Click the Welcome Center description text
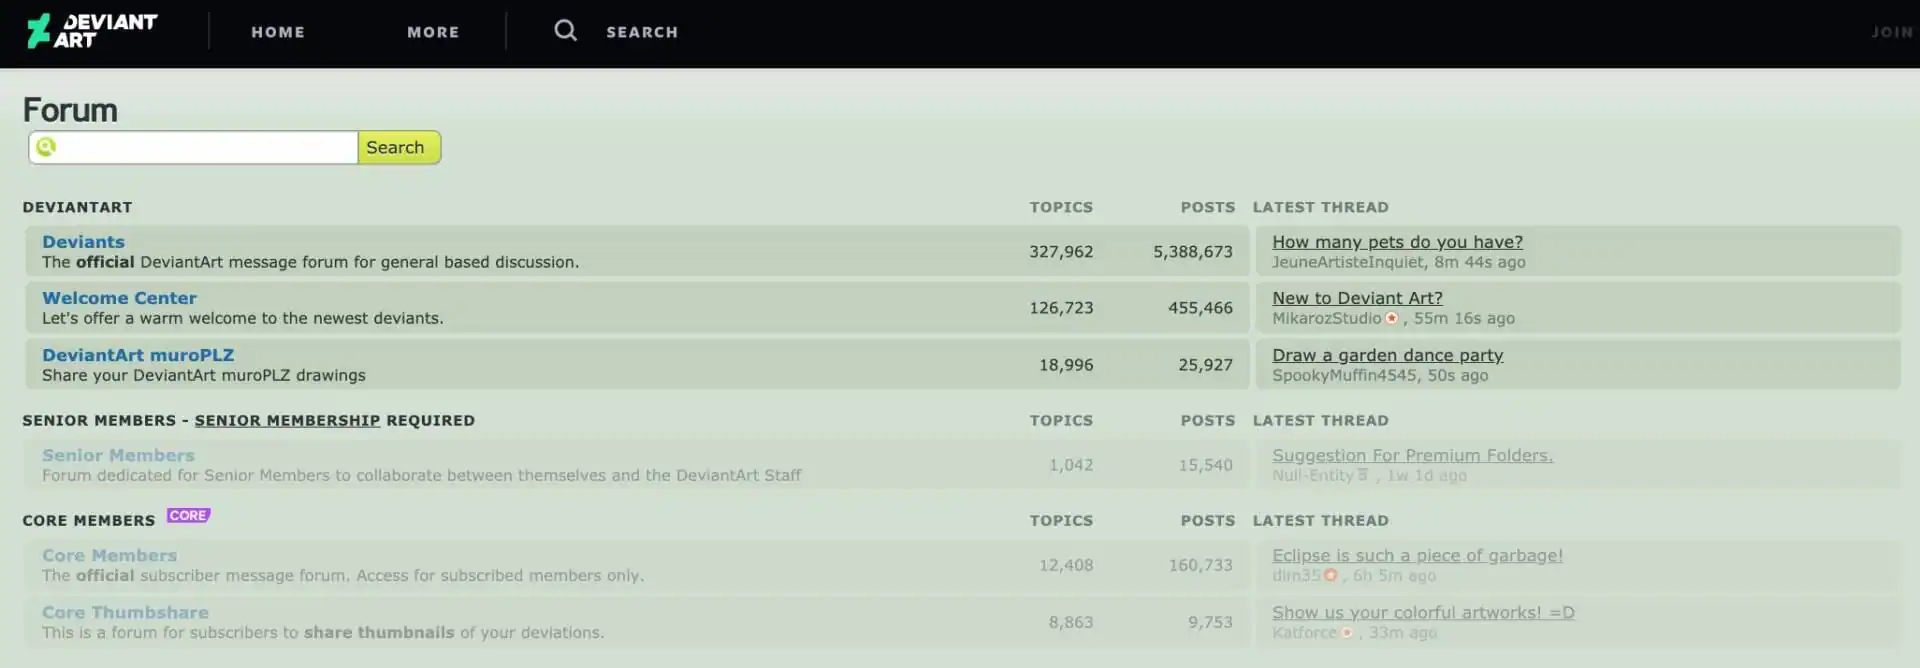This screenshot has width=1920, height=668. pyautogui.click(x=242, y=318)
